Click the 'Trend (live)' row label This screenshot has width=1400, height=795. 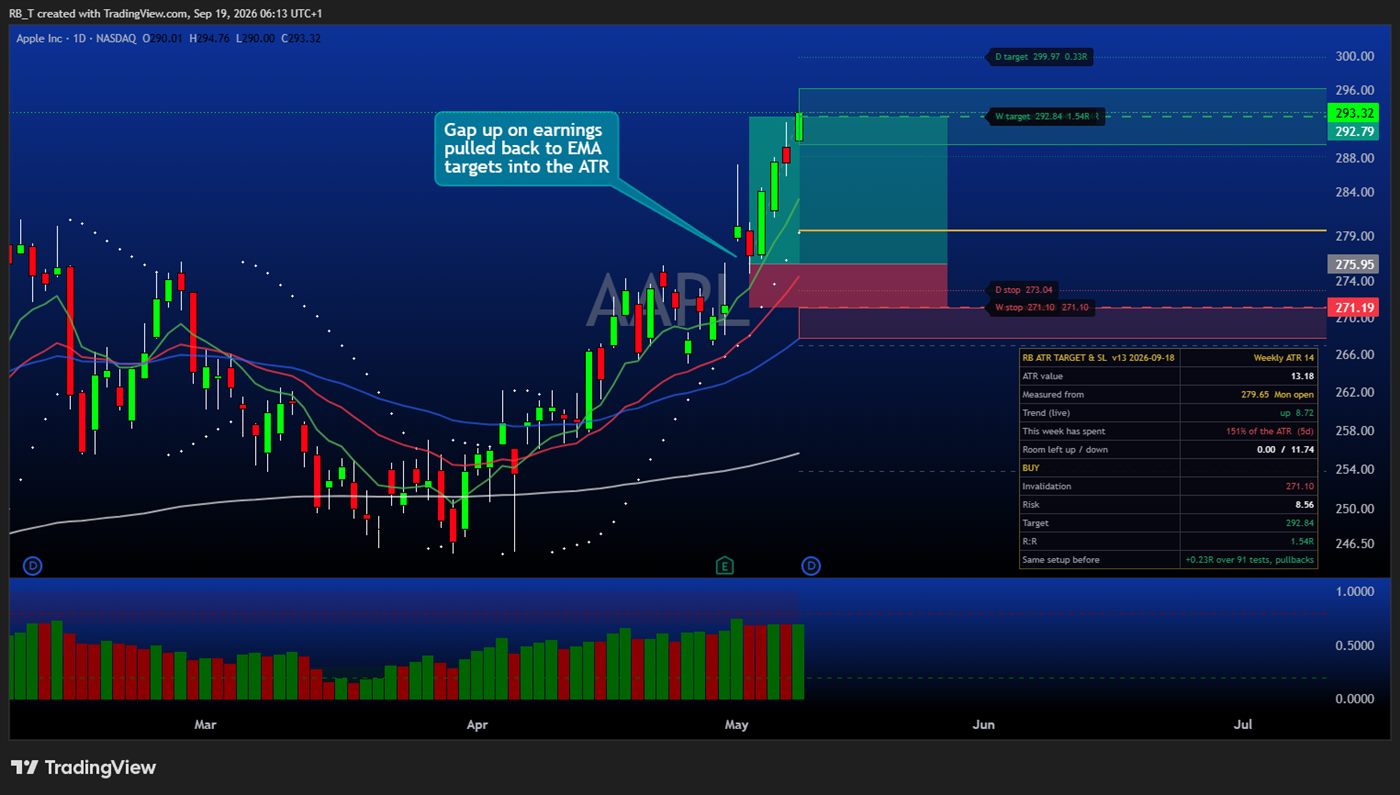click(x=1047, y=413)
